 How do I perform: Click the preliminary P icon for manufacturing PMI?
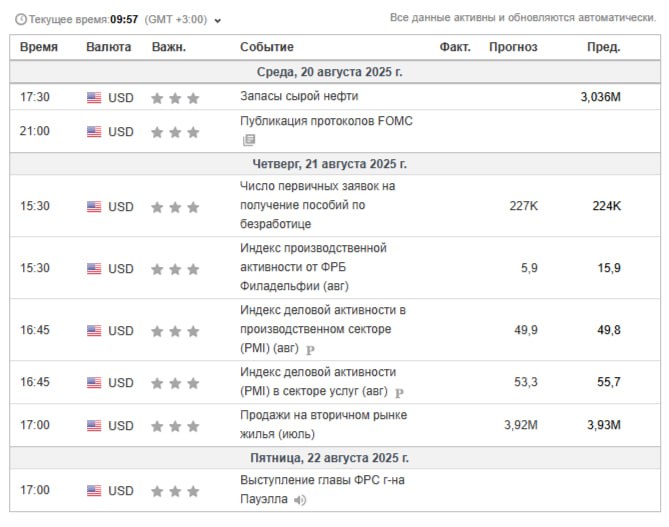point(311,350)
